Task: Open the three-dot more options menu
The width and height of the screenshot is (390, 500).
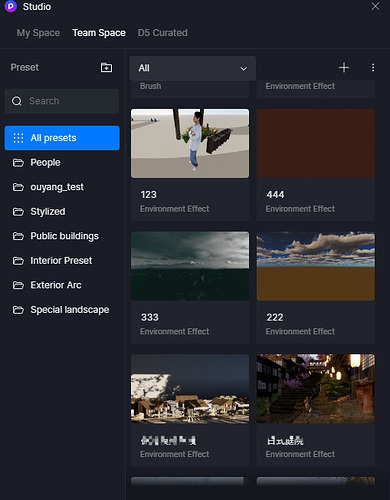Action: (x=373, y=68)
